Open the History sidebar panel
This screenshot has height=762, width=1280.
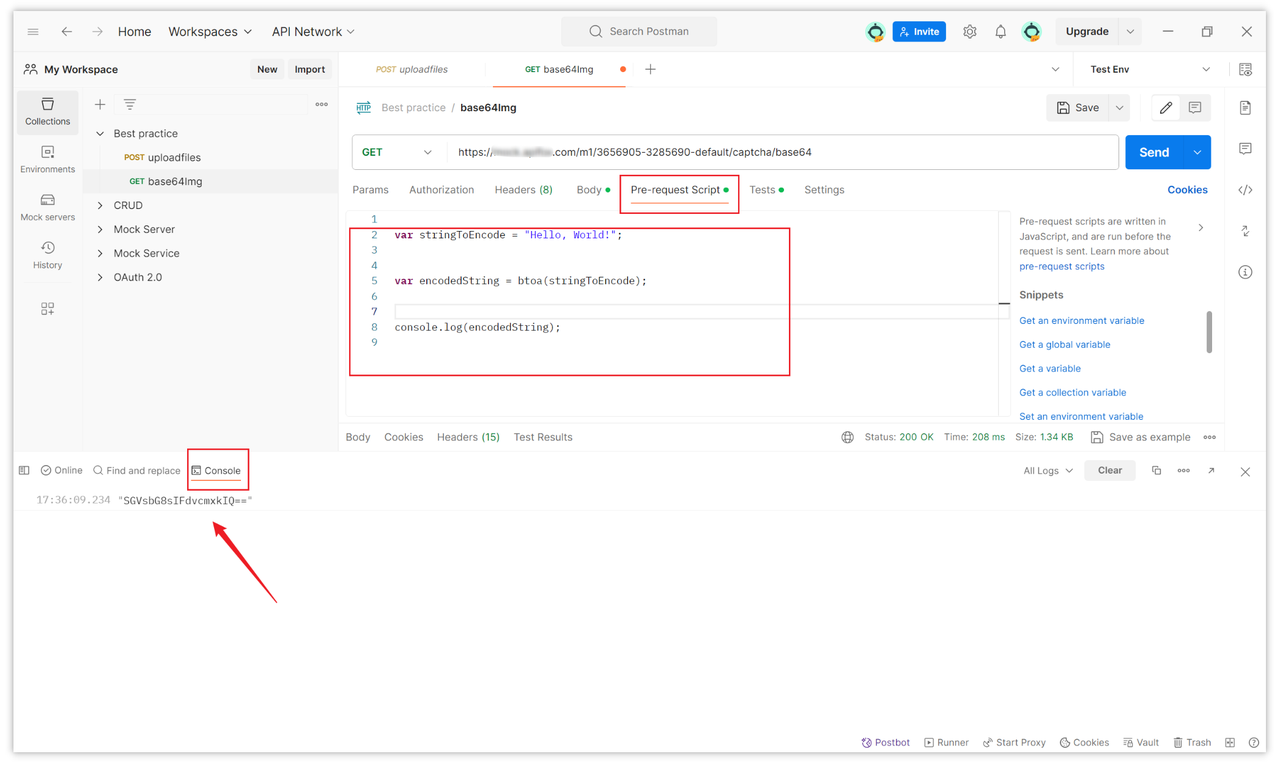[x=48, y=255]
